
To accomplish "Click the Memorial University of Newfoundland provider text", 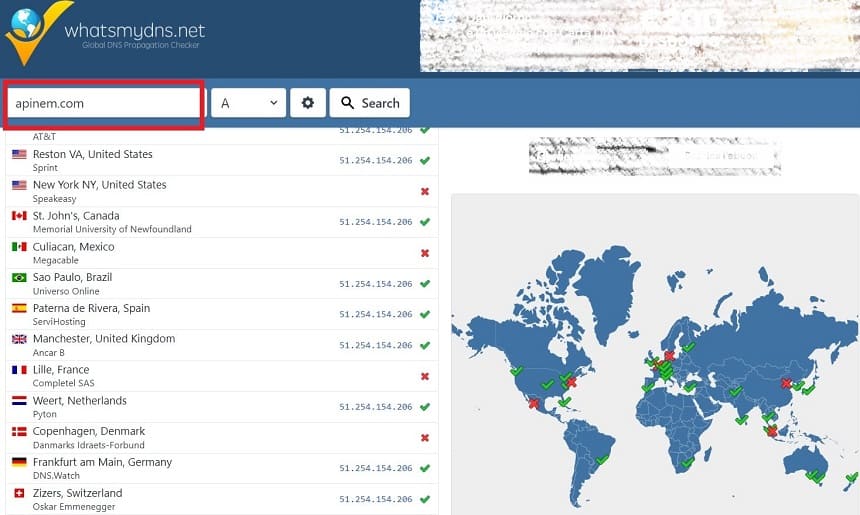I will (112, 229).
